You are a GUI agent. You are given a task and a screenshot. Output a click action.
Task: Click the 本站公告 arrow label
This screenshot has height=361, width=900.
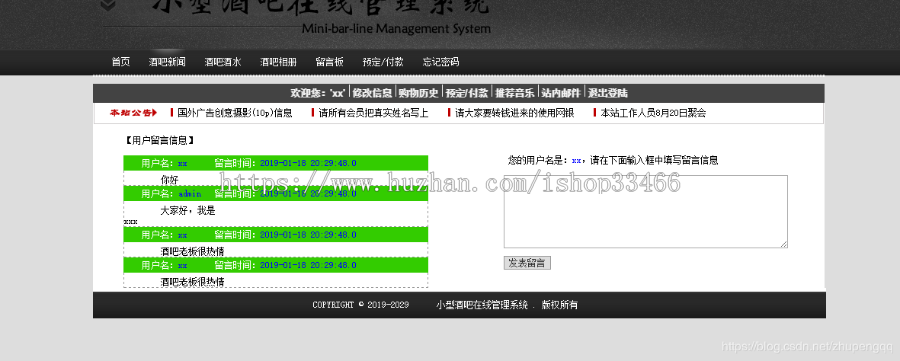point(134,113)
